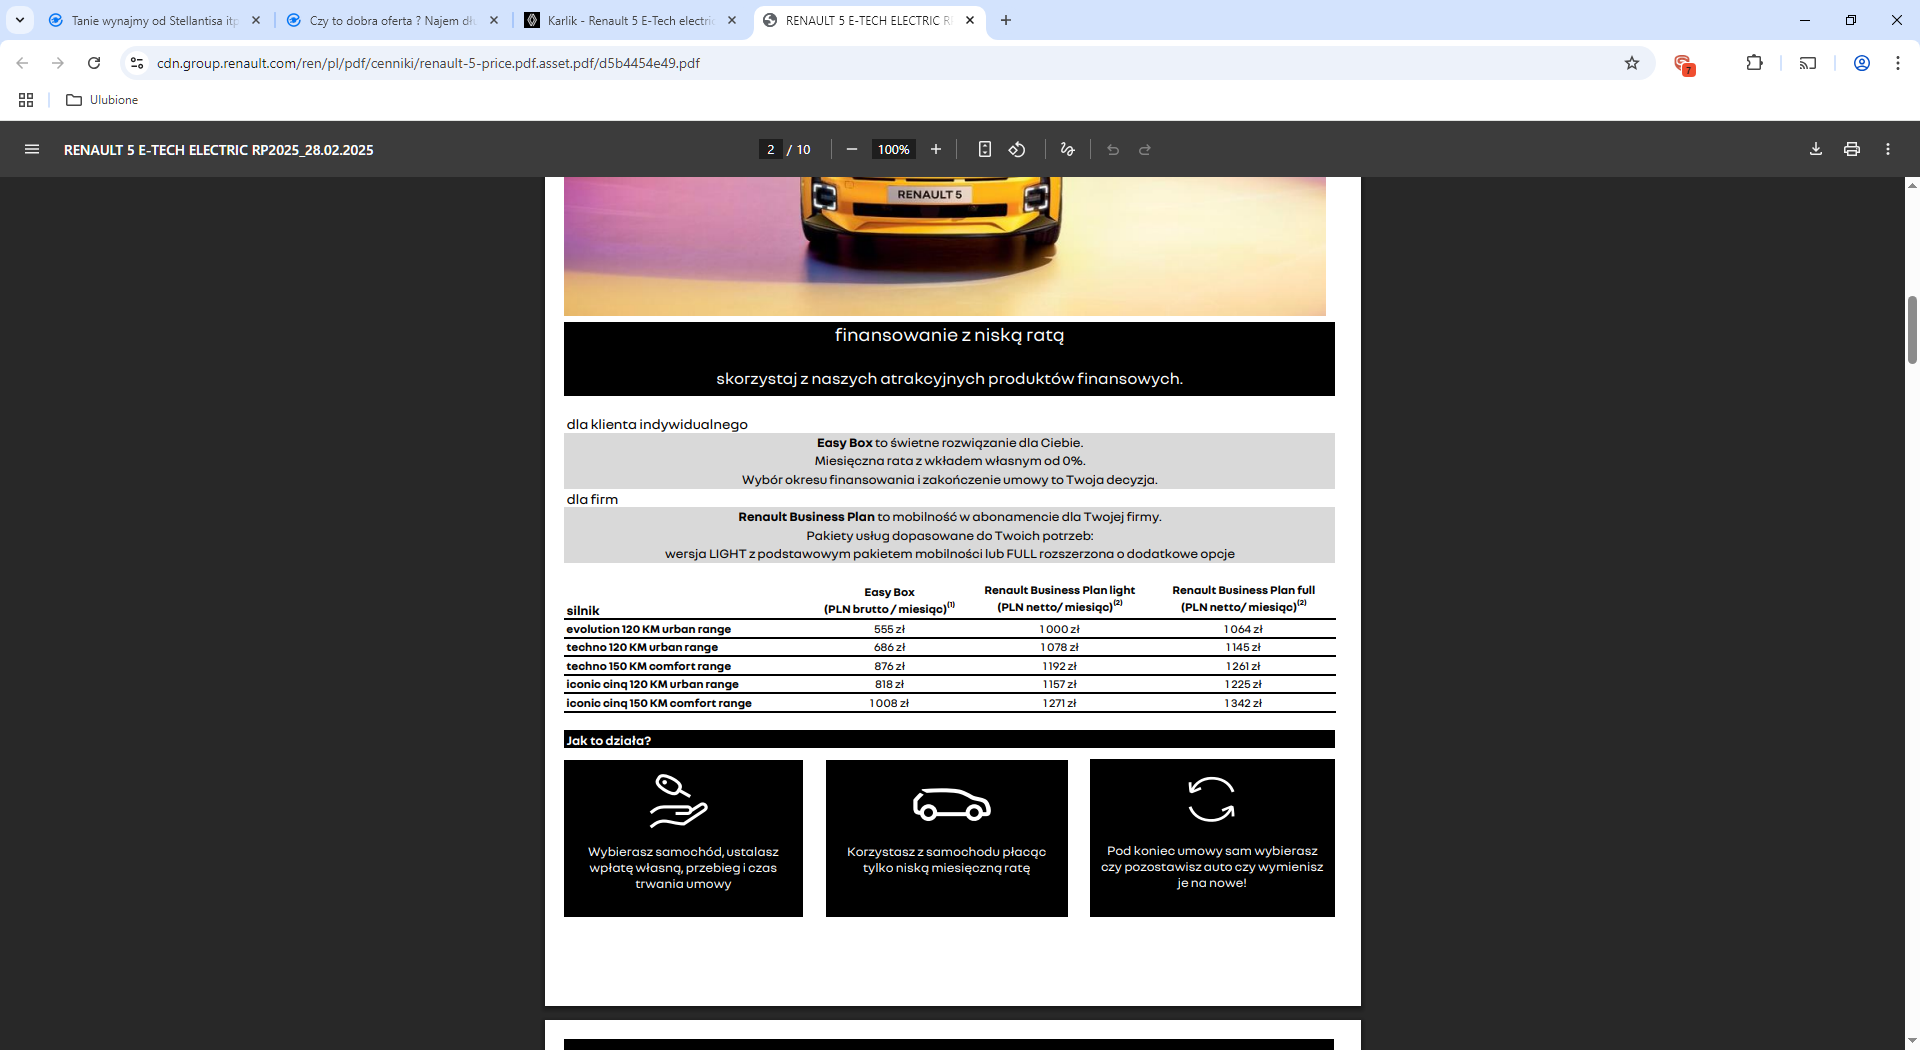Activate the draw annotation tool

[x=1067, y=149]
